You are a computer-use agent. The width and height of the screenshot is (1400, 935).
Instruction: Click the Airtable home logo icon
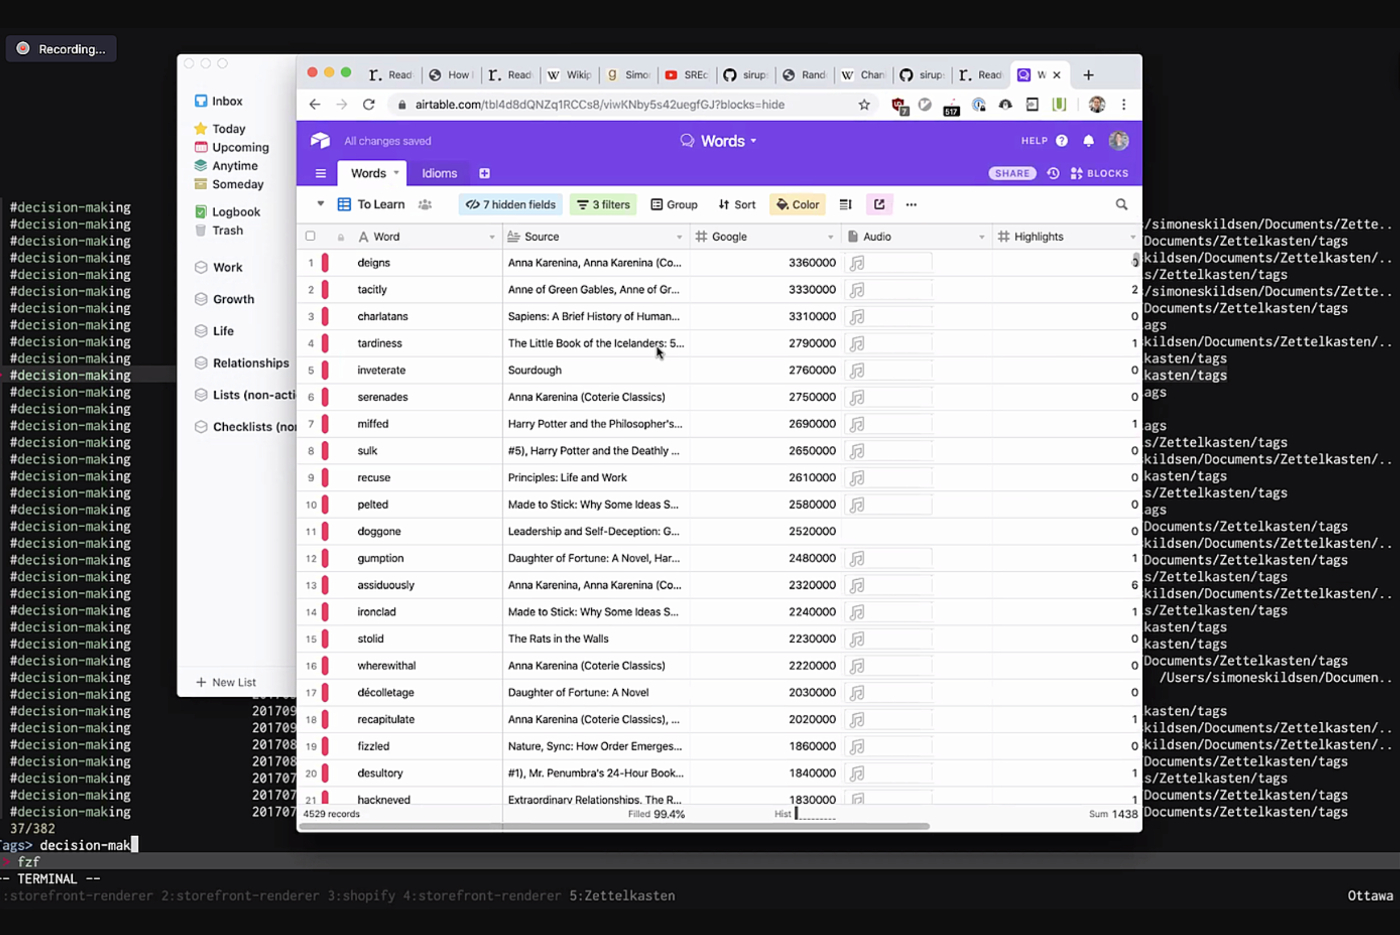[320, 141]
